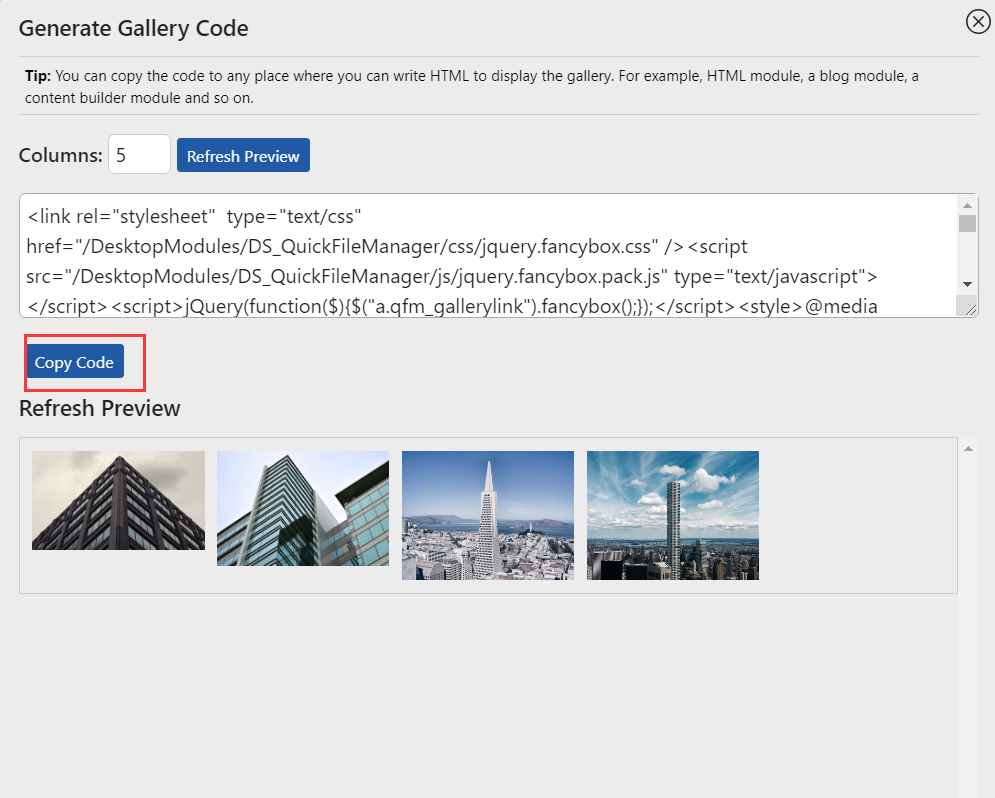Click the Refresh Preview section heading
Image resolution: width=995 pixels, height=798 pixels.
coord(100,408)
